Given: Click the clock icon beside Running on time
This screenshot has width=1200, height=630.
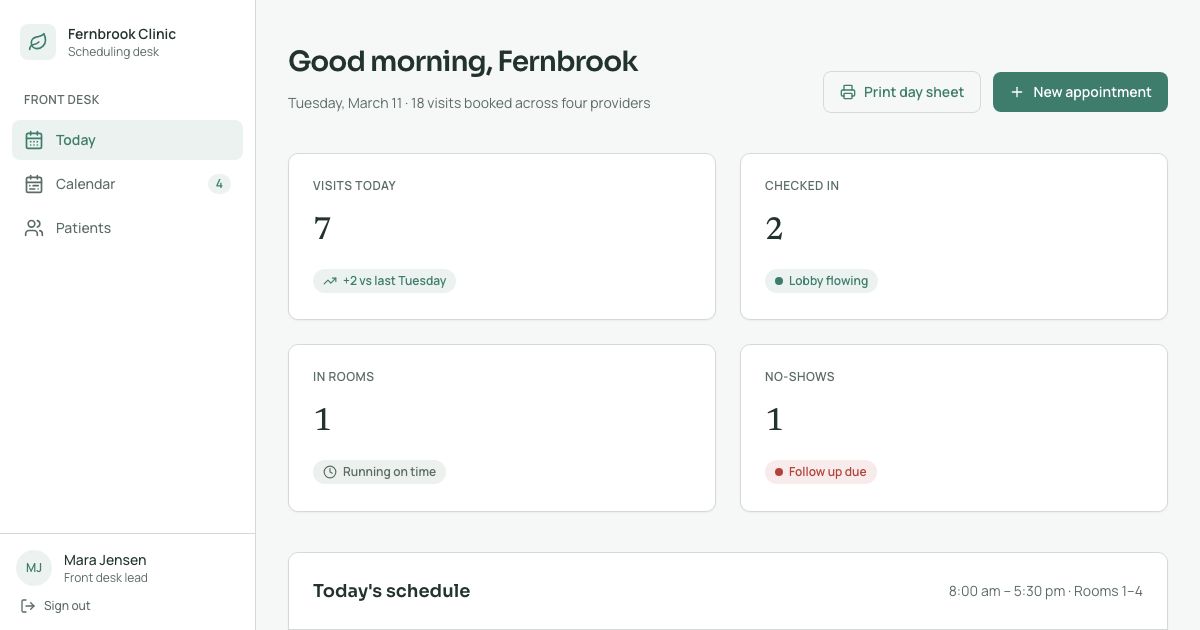Looking at the screenshot, I should click(x=330, y=472).
